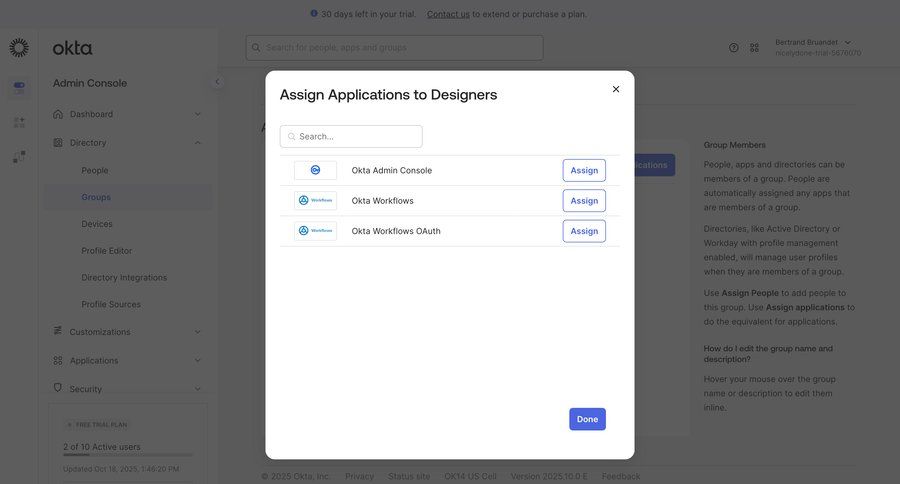
Task: Click the Okta Workflows OAuth app logo
Action: 315,231
